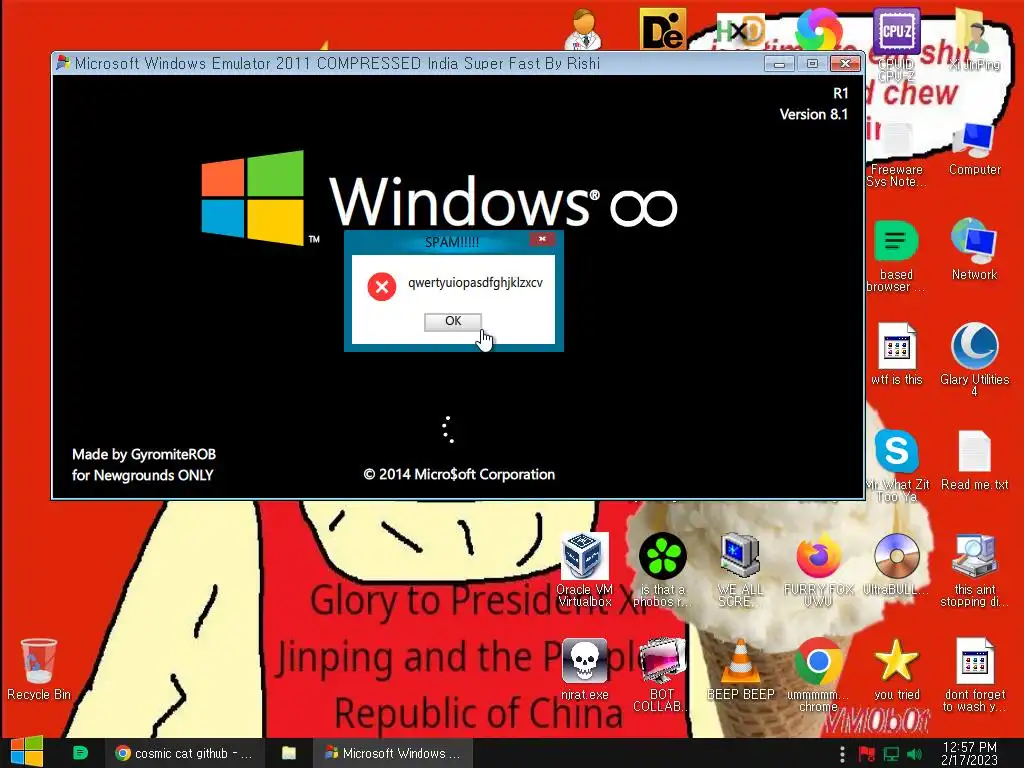Viewport: 1024px width, 768px height.
Task: Click the 'qwertyuiopasdfghjklzxcv' error message
Action: (475, 283)
